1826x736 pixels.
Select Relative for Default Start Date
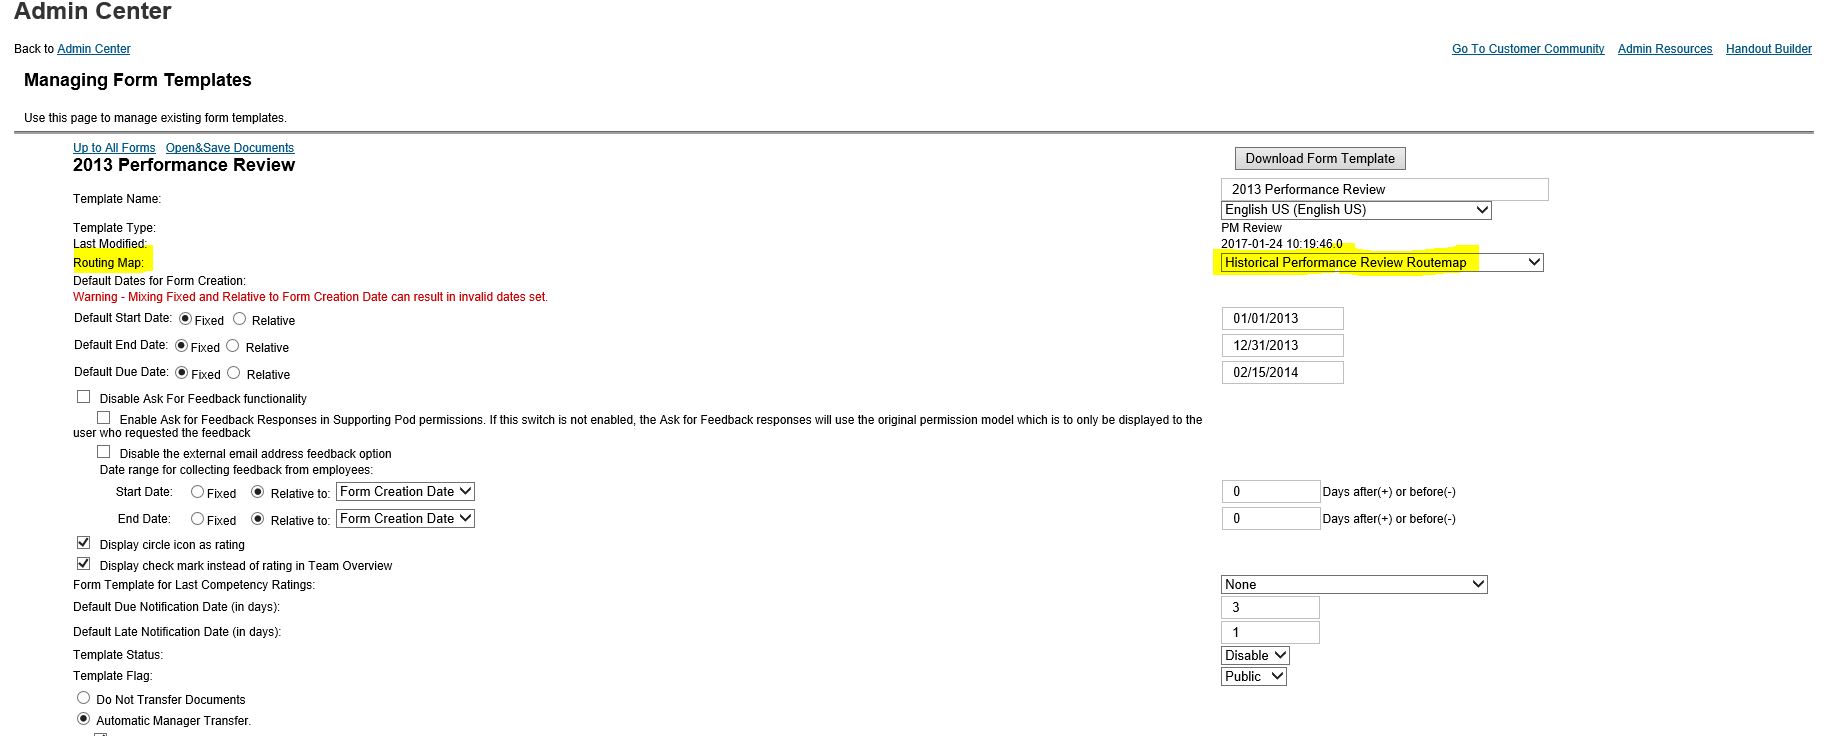tap(239, 319)
